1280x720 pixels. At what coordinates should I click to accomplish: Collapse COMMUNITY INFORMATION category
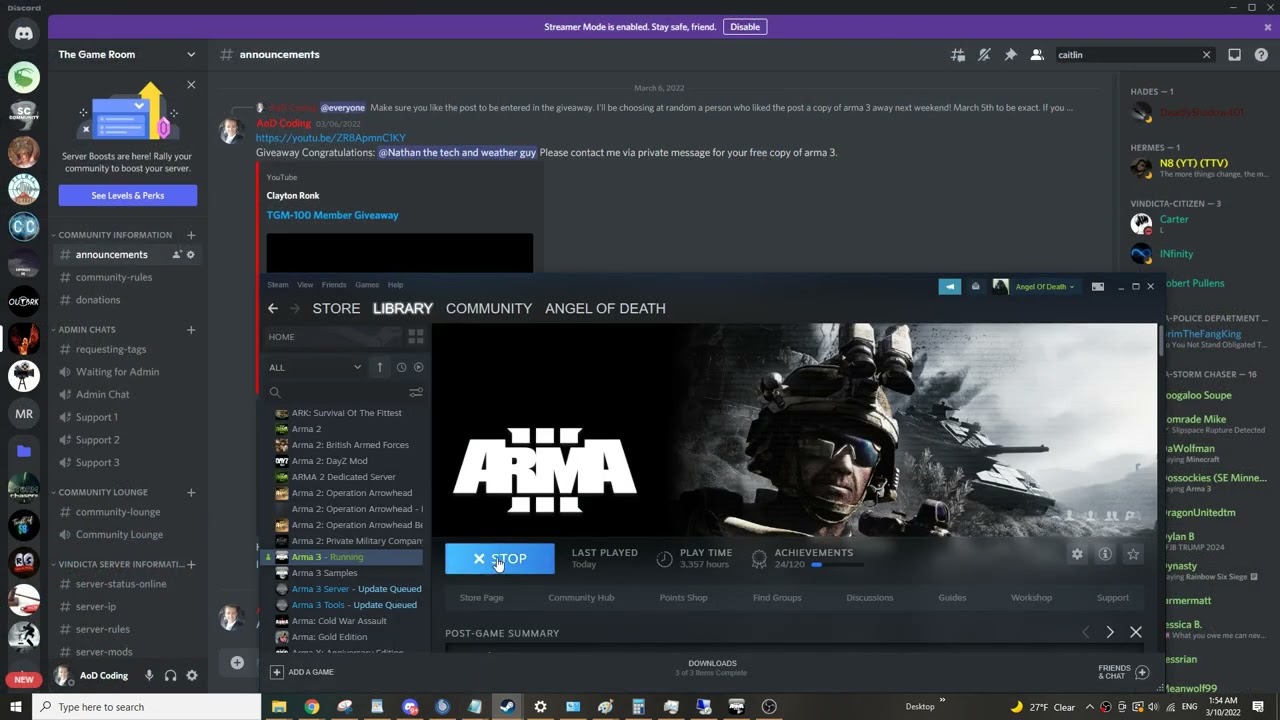pyautogui.click(x=114, y=235)
